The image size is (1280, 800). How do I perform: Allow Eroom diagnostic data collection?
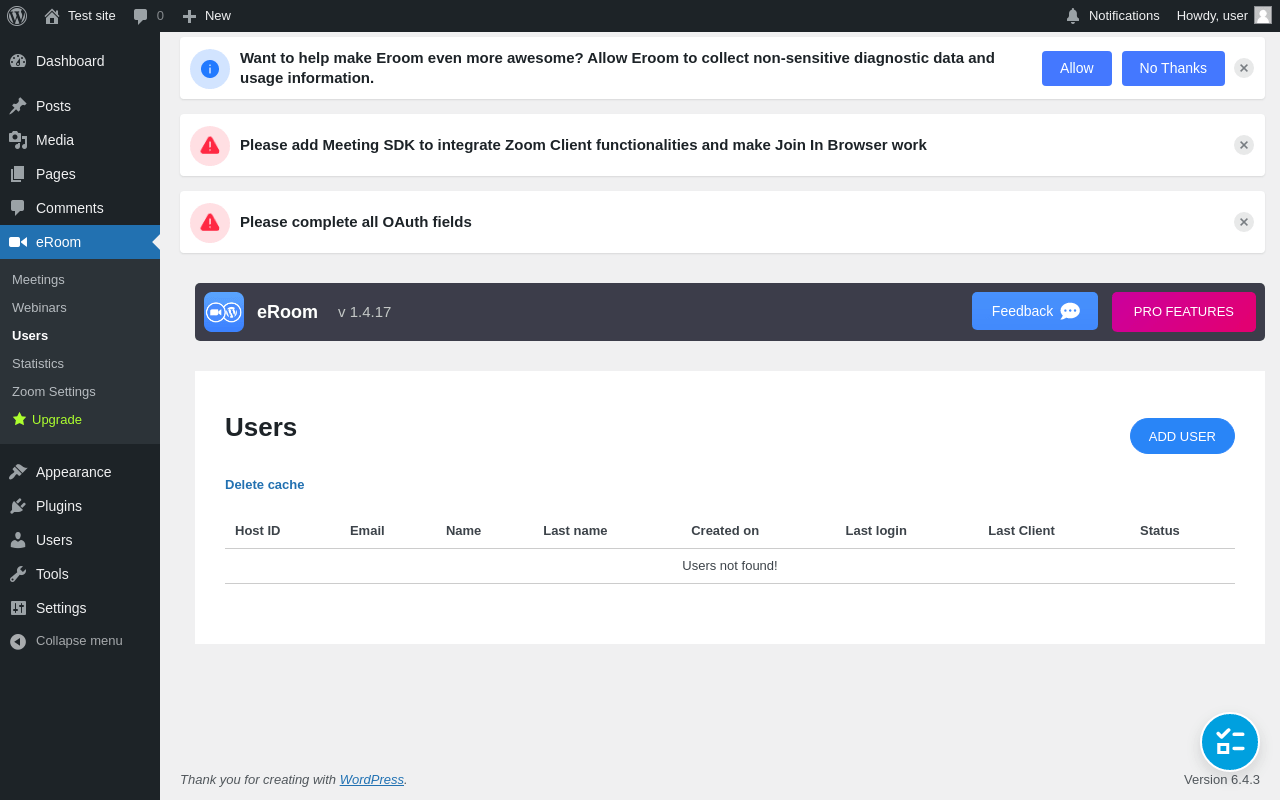click(x=1077, y=69)
